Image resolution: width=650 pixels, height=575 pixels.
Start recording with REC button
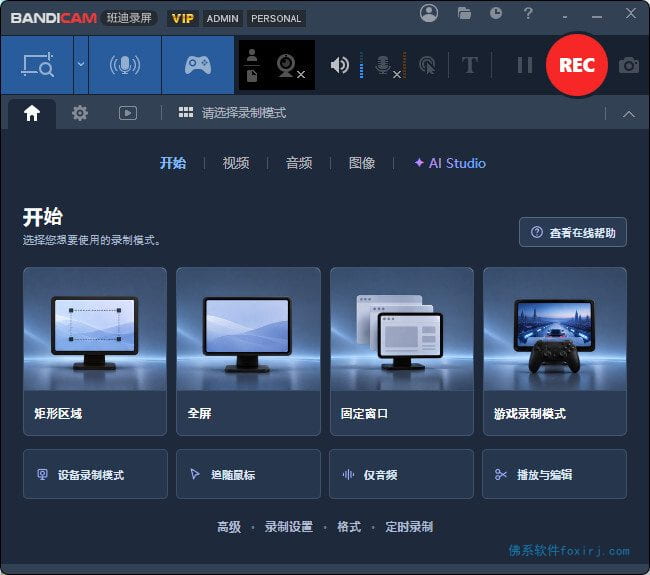[577, 65]
